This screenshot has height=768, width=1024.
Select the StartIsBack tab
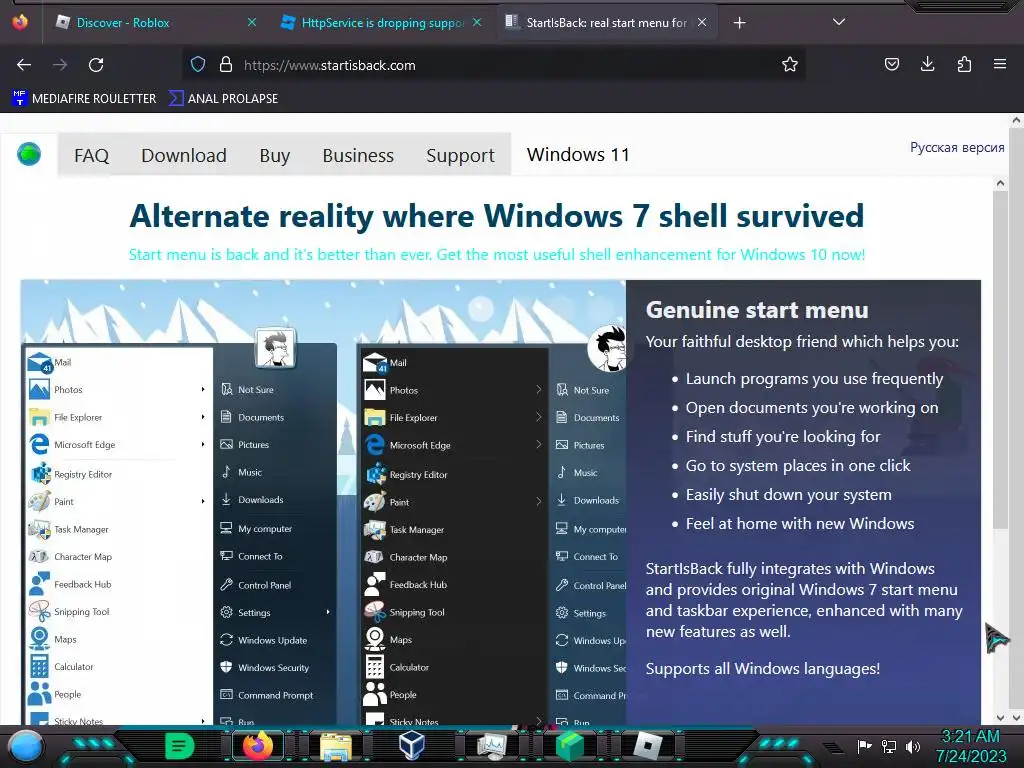pyautogui.click(x=606, y=23)
